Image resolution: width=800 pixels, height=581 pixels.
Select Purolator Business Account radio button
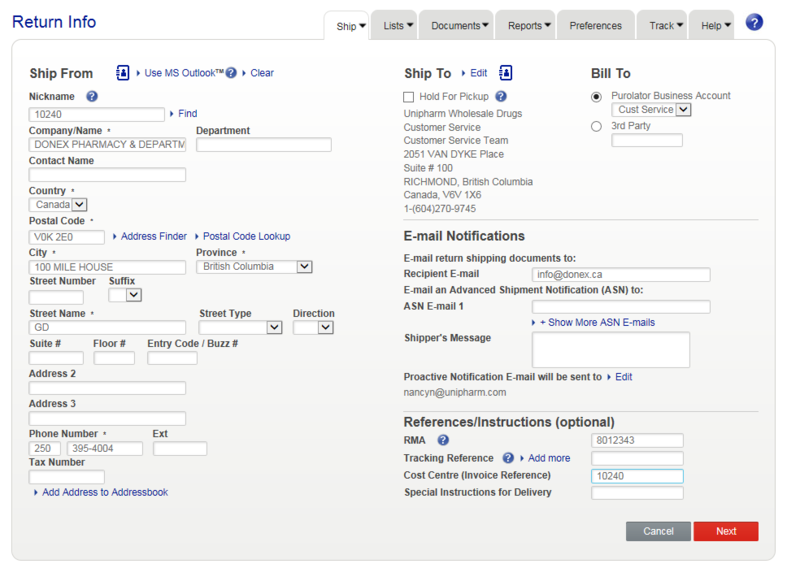(x=596, y=97)
